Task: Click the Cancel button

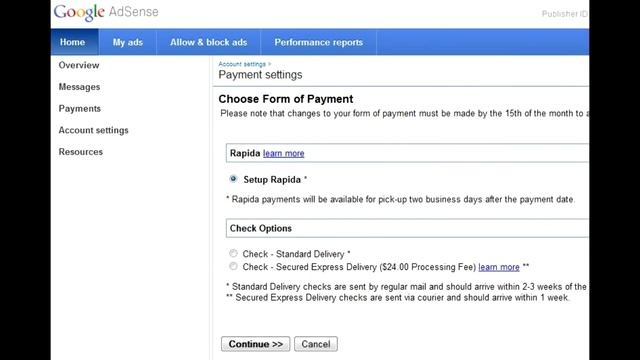Action: click(316, 344)
